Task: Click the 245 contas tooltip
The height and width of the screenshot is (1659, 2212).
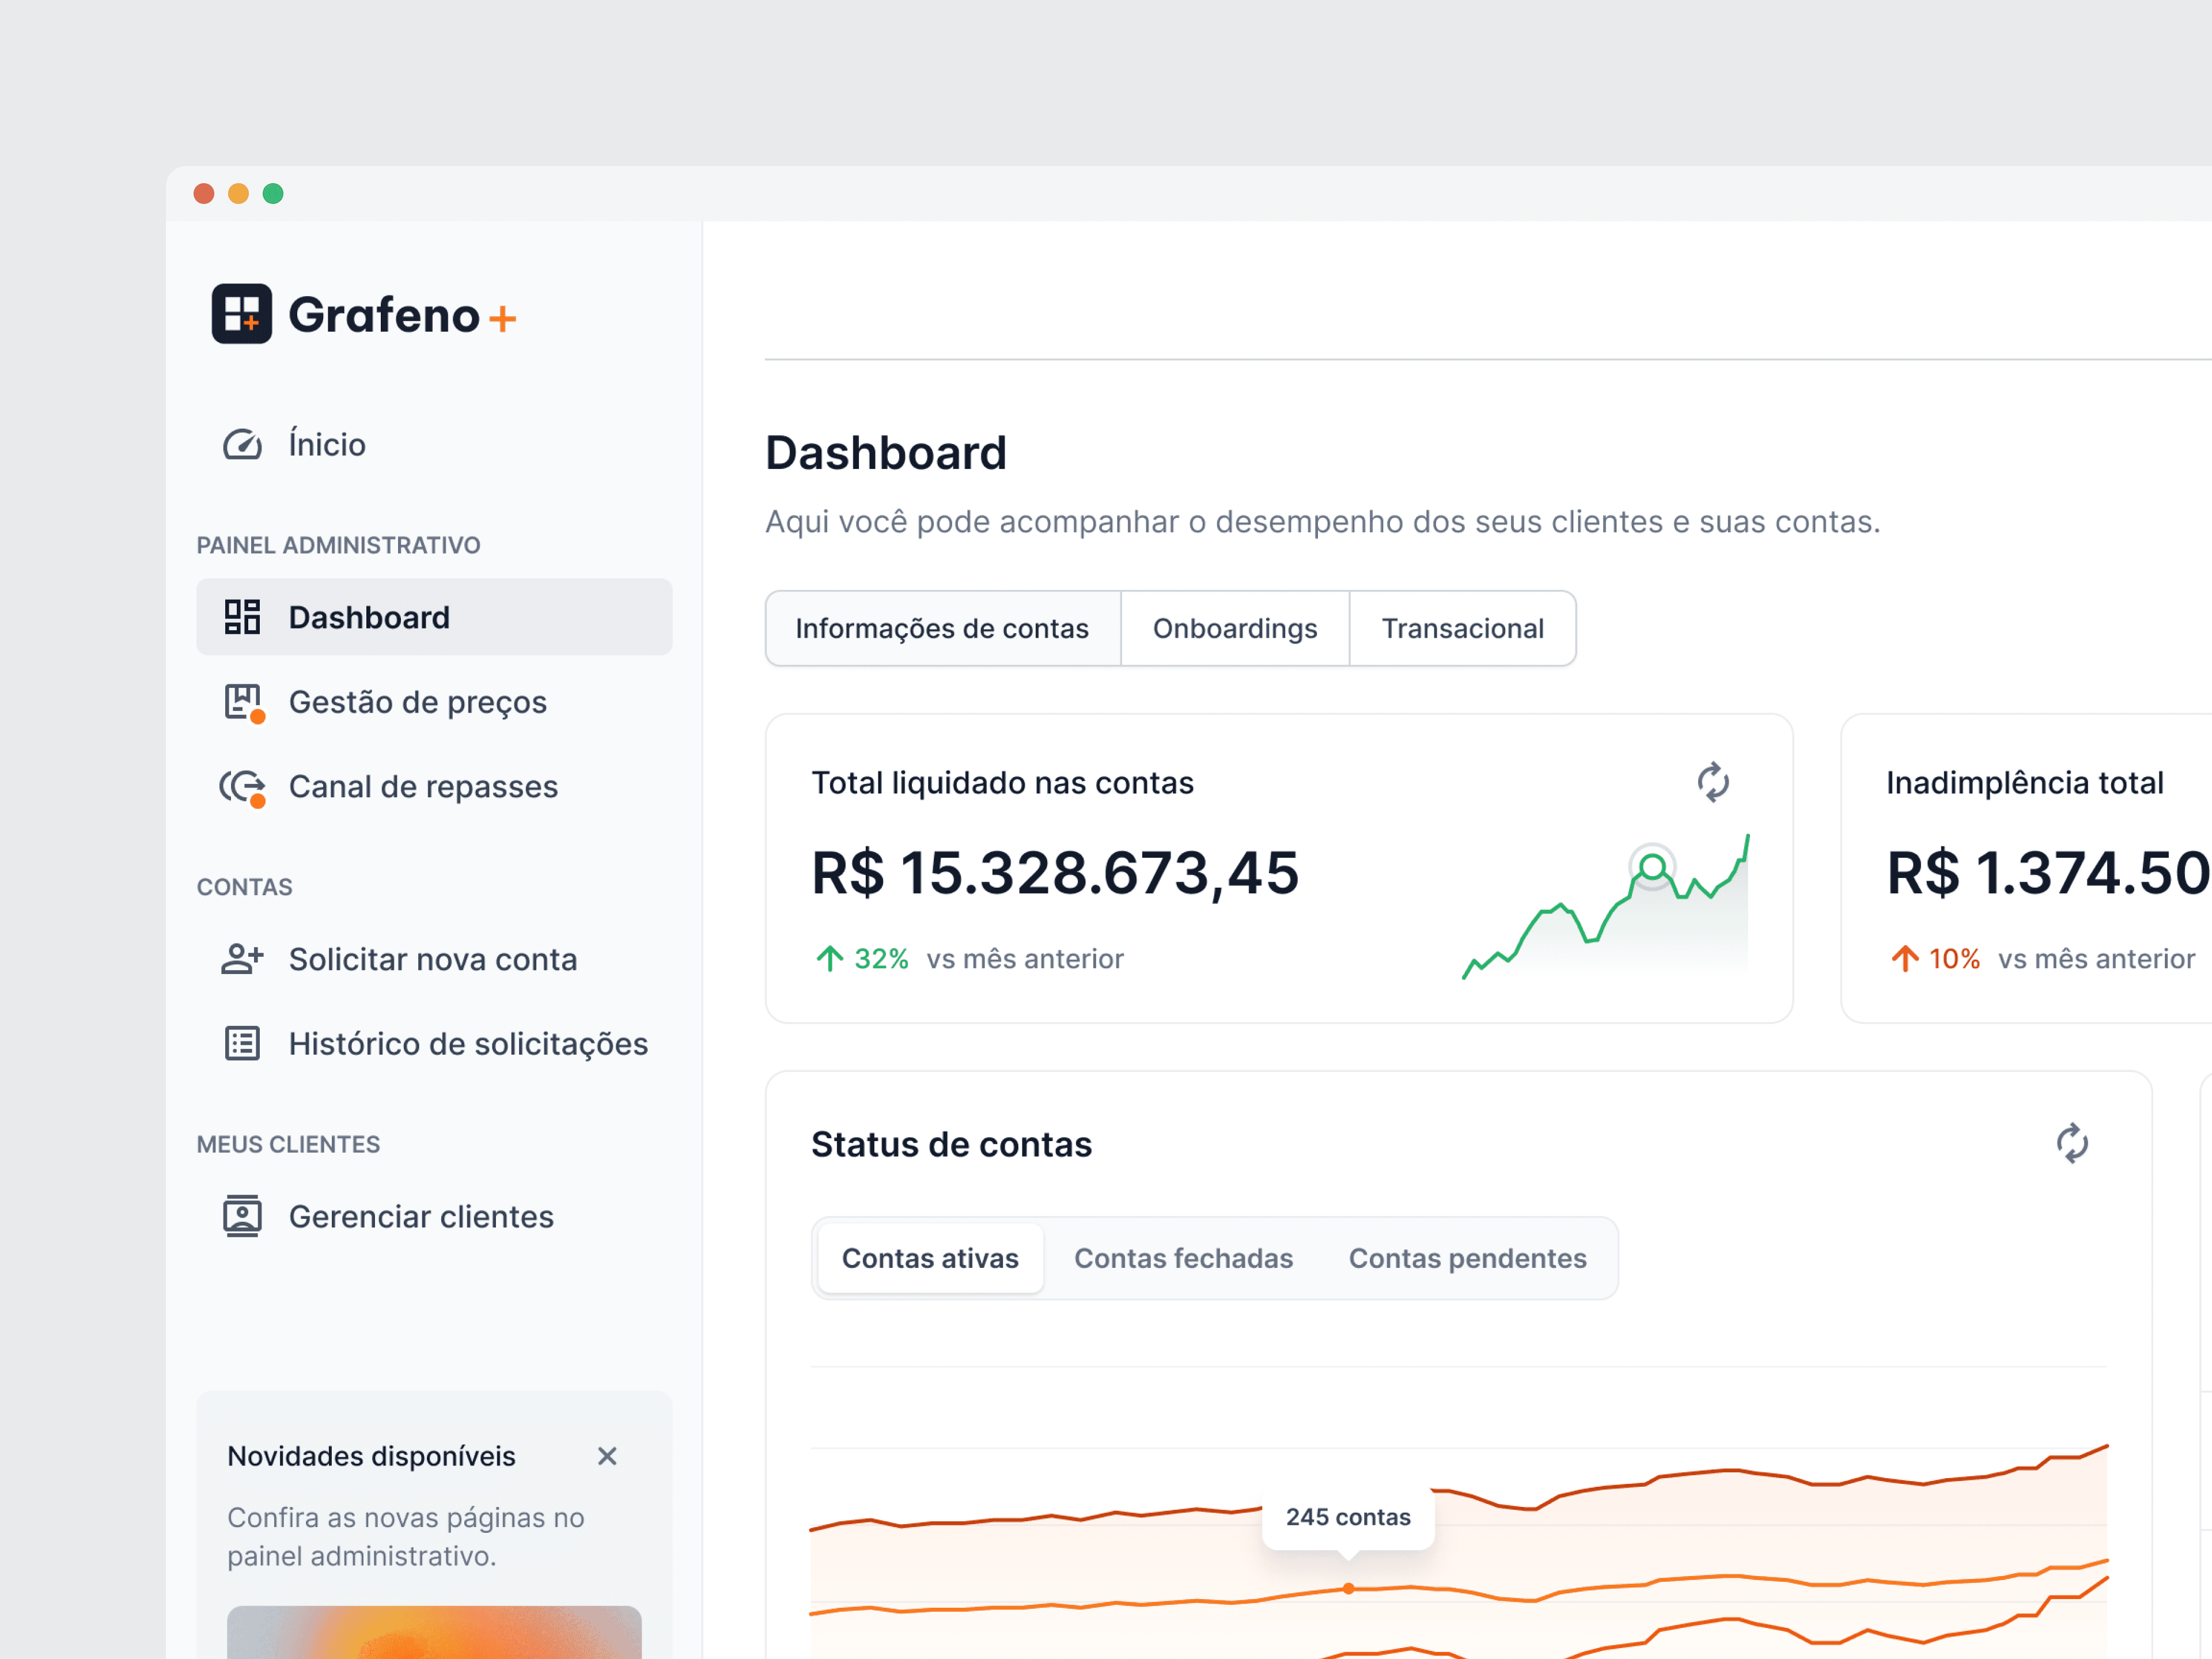Action: pyautogui.click(x=1348, y=1517)
